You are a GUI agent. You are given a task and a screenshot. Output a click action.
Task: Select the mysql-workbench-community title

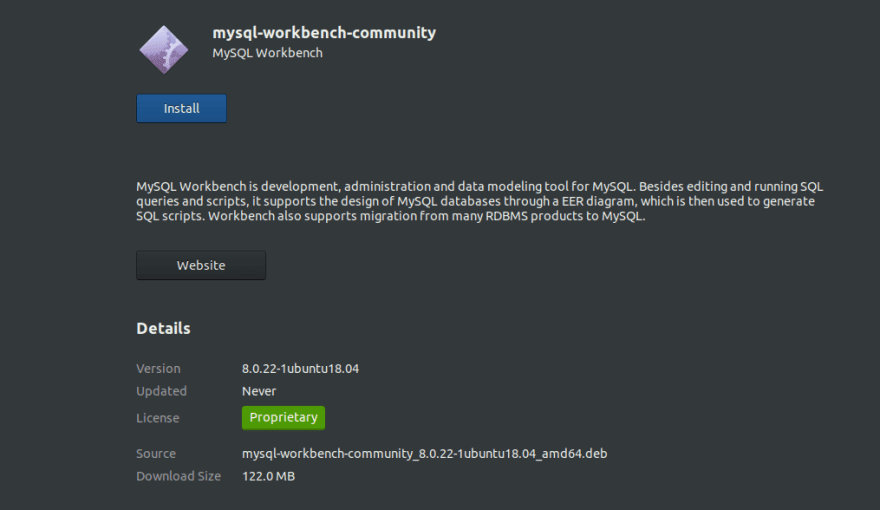(324, 33)
